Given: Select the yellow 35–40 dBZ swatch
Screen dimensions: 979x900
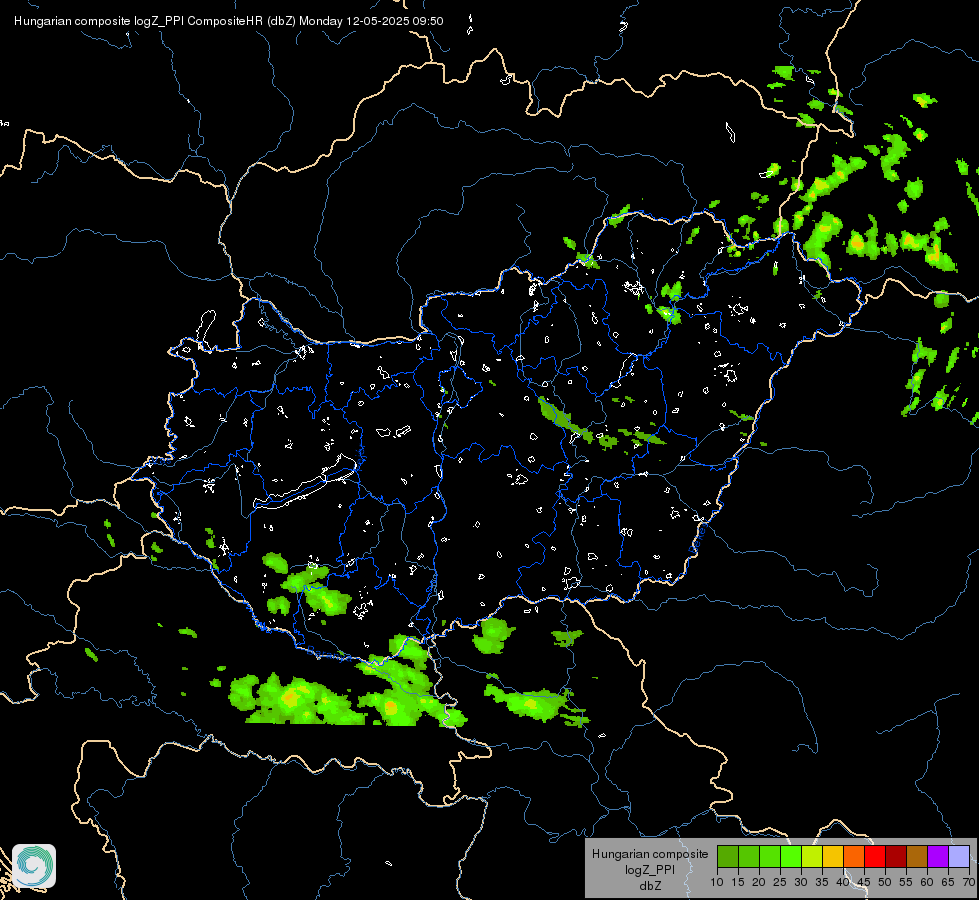Looking at the screenshot, I should coord(833,857).
